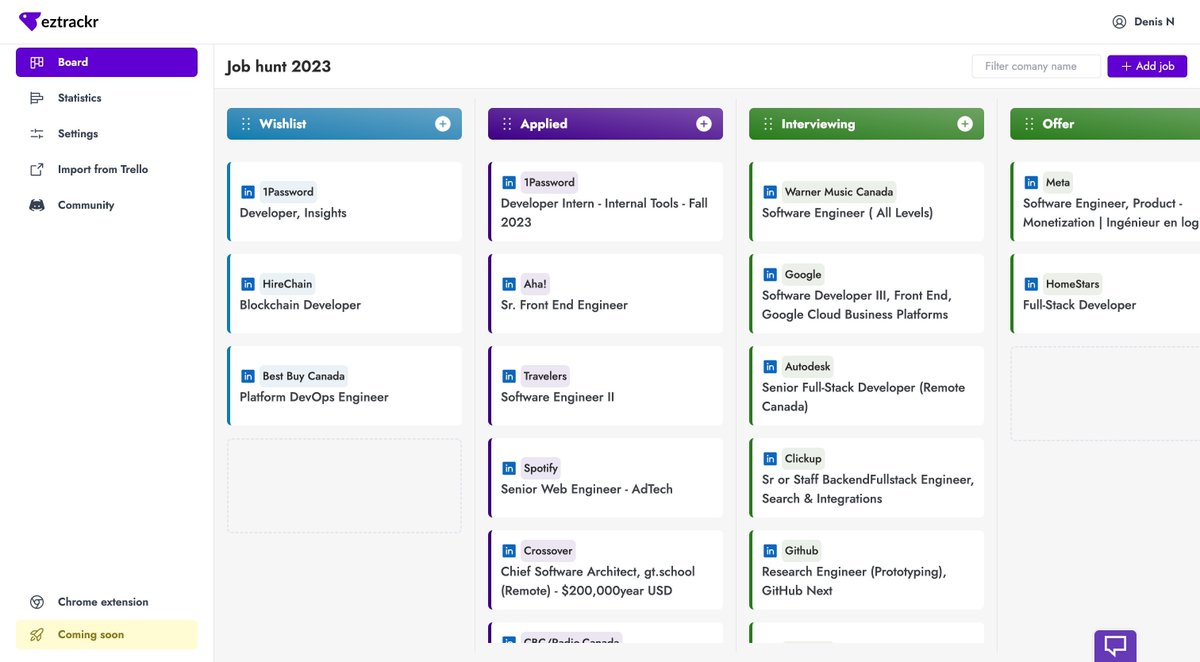1200x662 pixels.
Task: Open the Denis N user profile icon
Action: point(1119,22)
